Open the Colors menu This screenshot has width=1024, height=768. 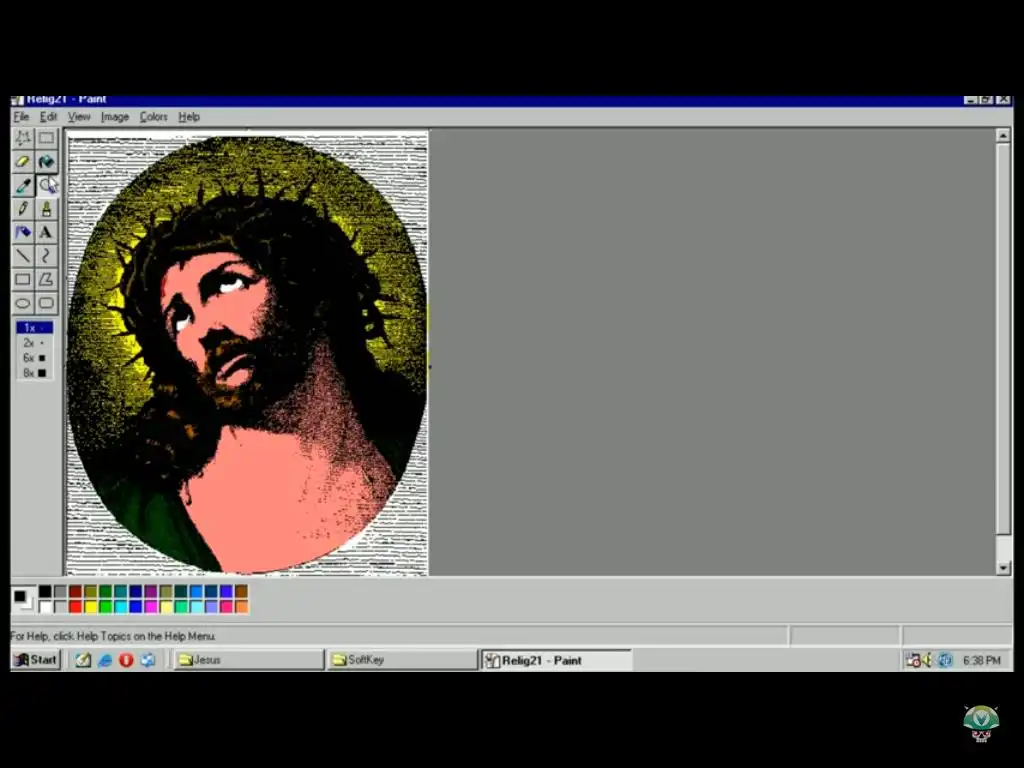click(x=153, y=117)
